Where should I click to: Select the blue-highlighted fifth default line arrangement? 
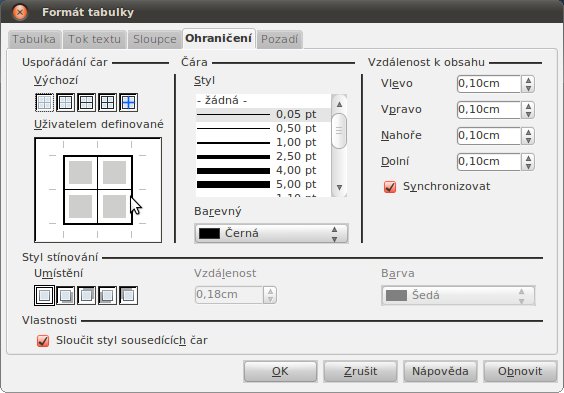click(128, 102)
